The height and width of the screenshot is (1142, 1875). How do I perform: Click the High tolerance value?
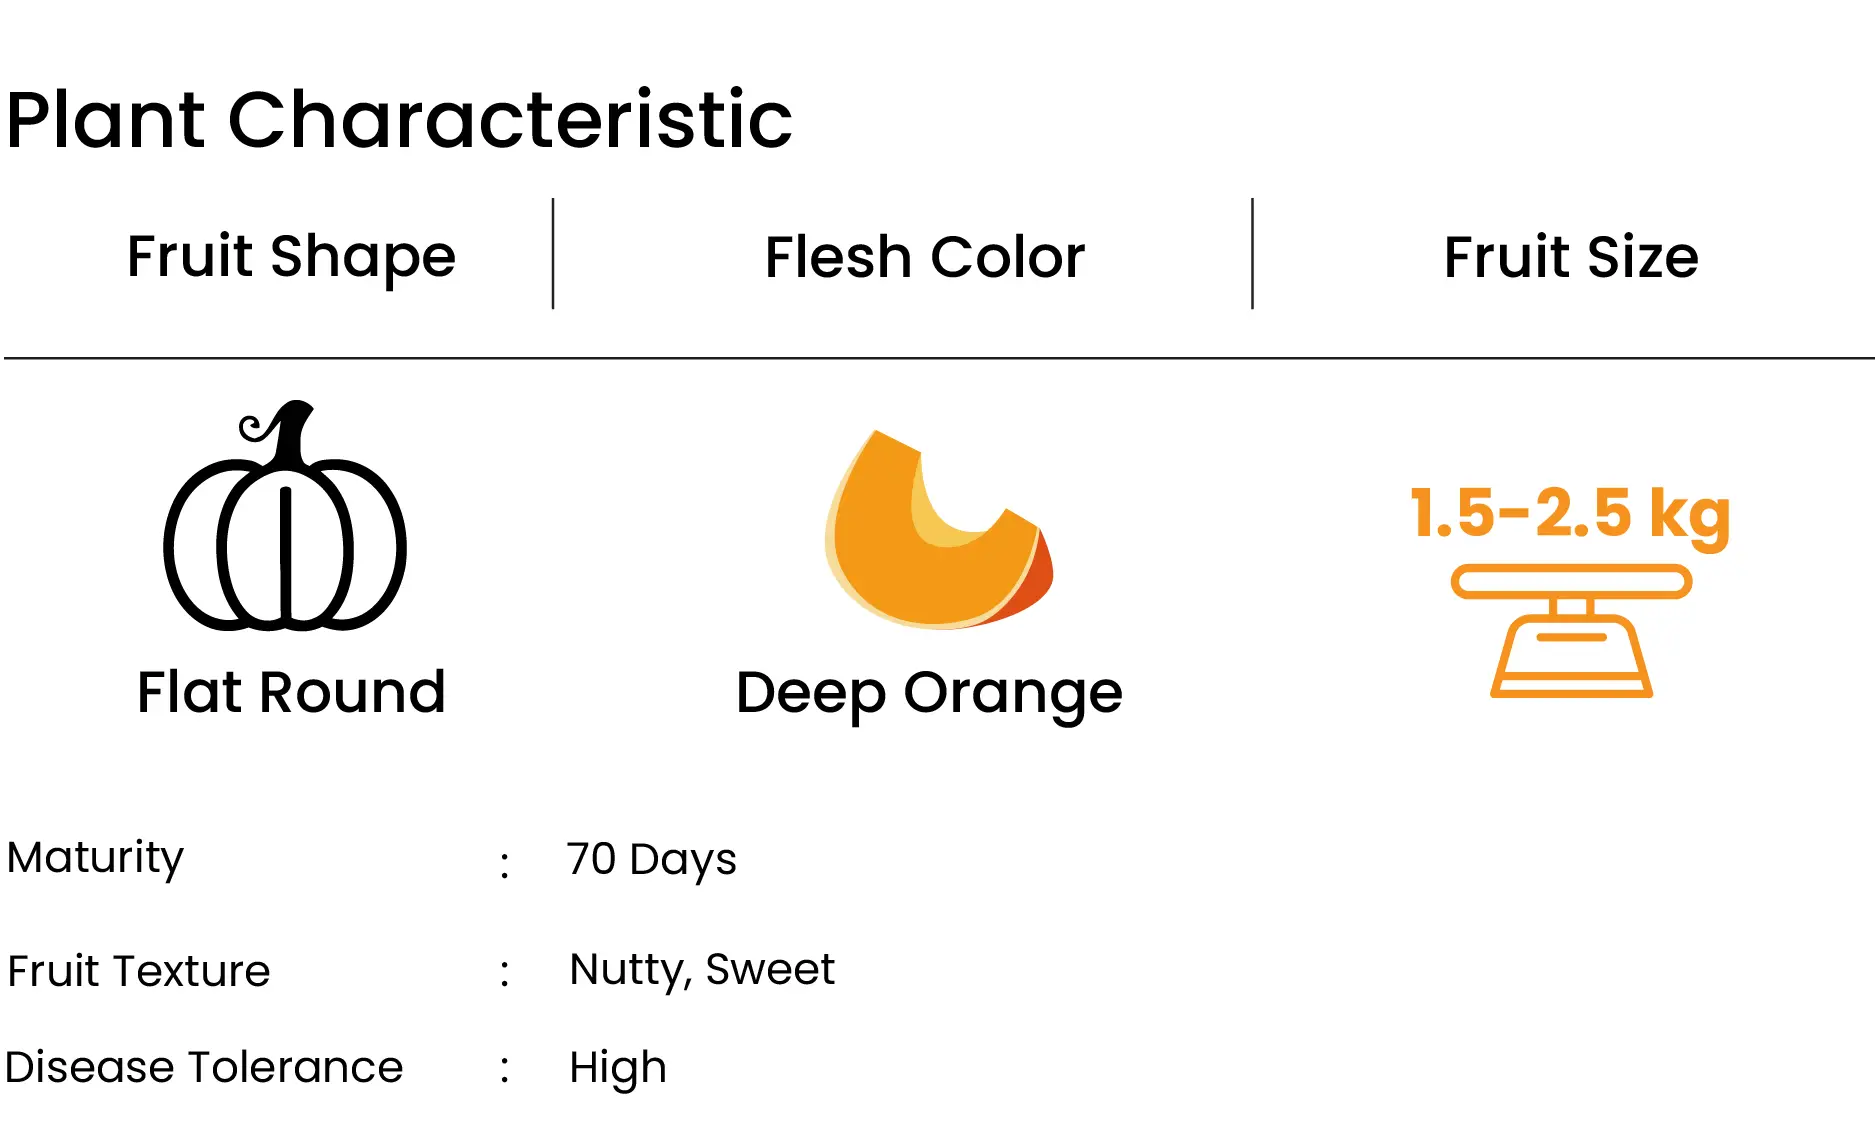(x=618, y=1069)
